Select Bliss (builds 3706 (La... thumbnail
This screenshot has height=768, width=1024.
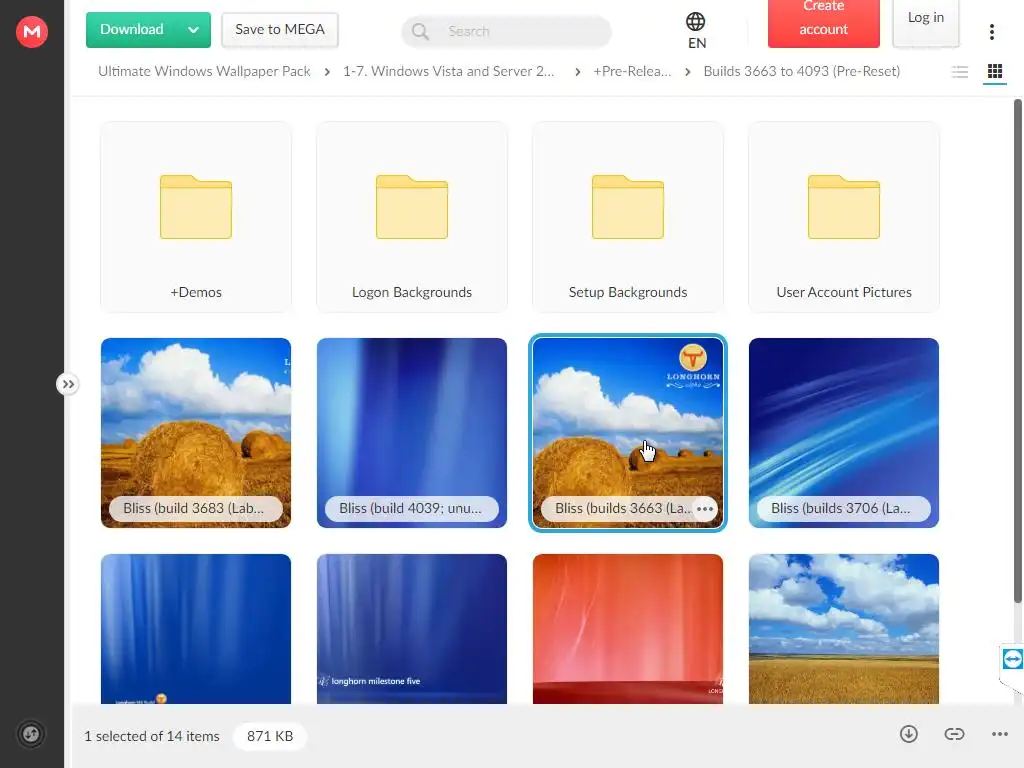tap(844, 432)
